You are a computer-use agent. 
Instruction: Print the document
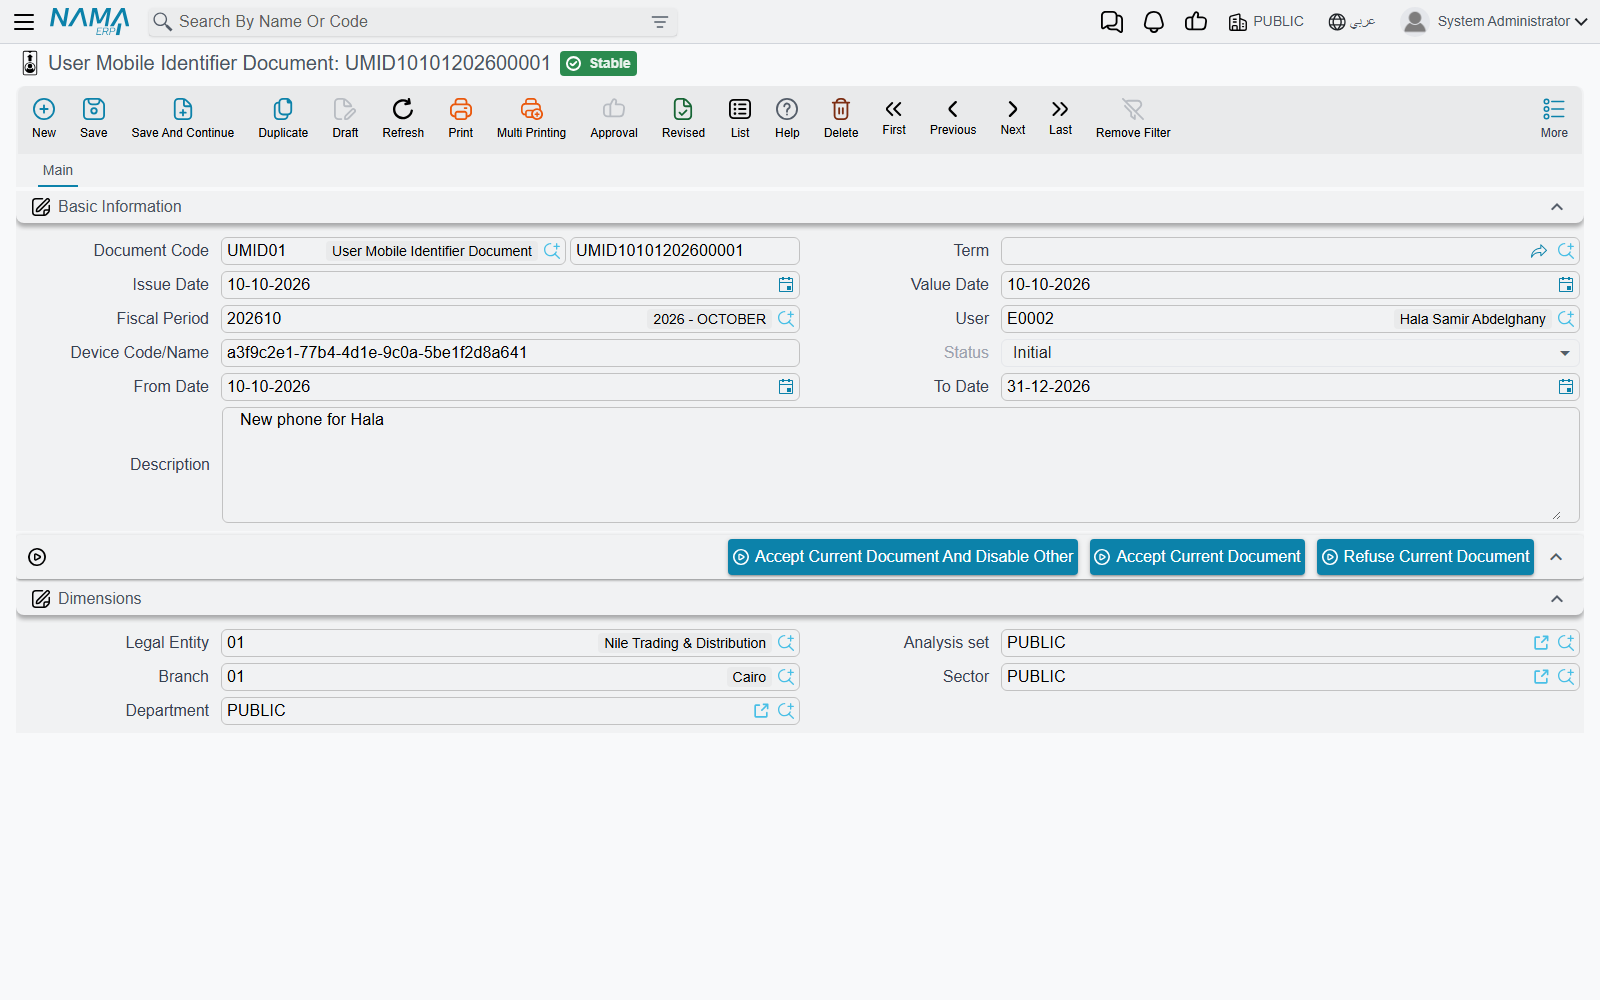pyautogui.click(x=461, y=118)
